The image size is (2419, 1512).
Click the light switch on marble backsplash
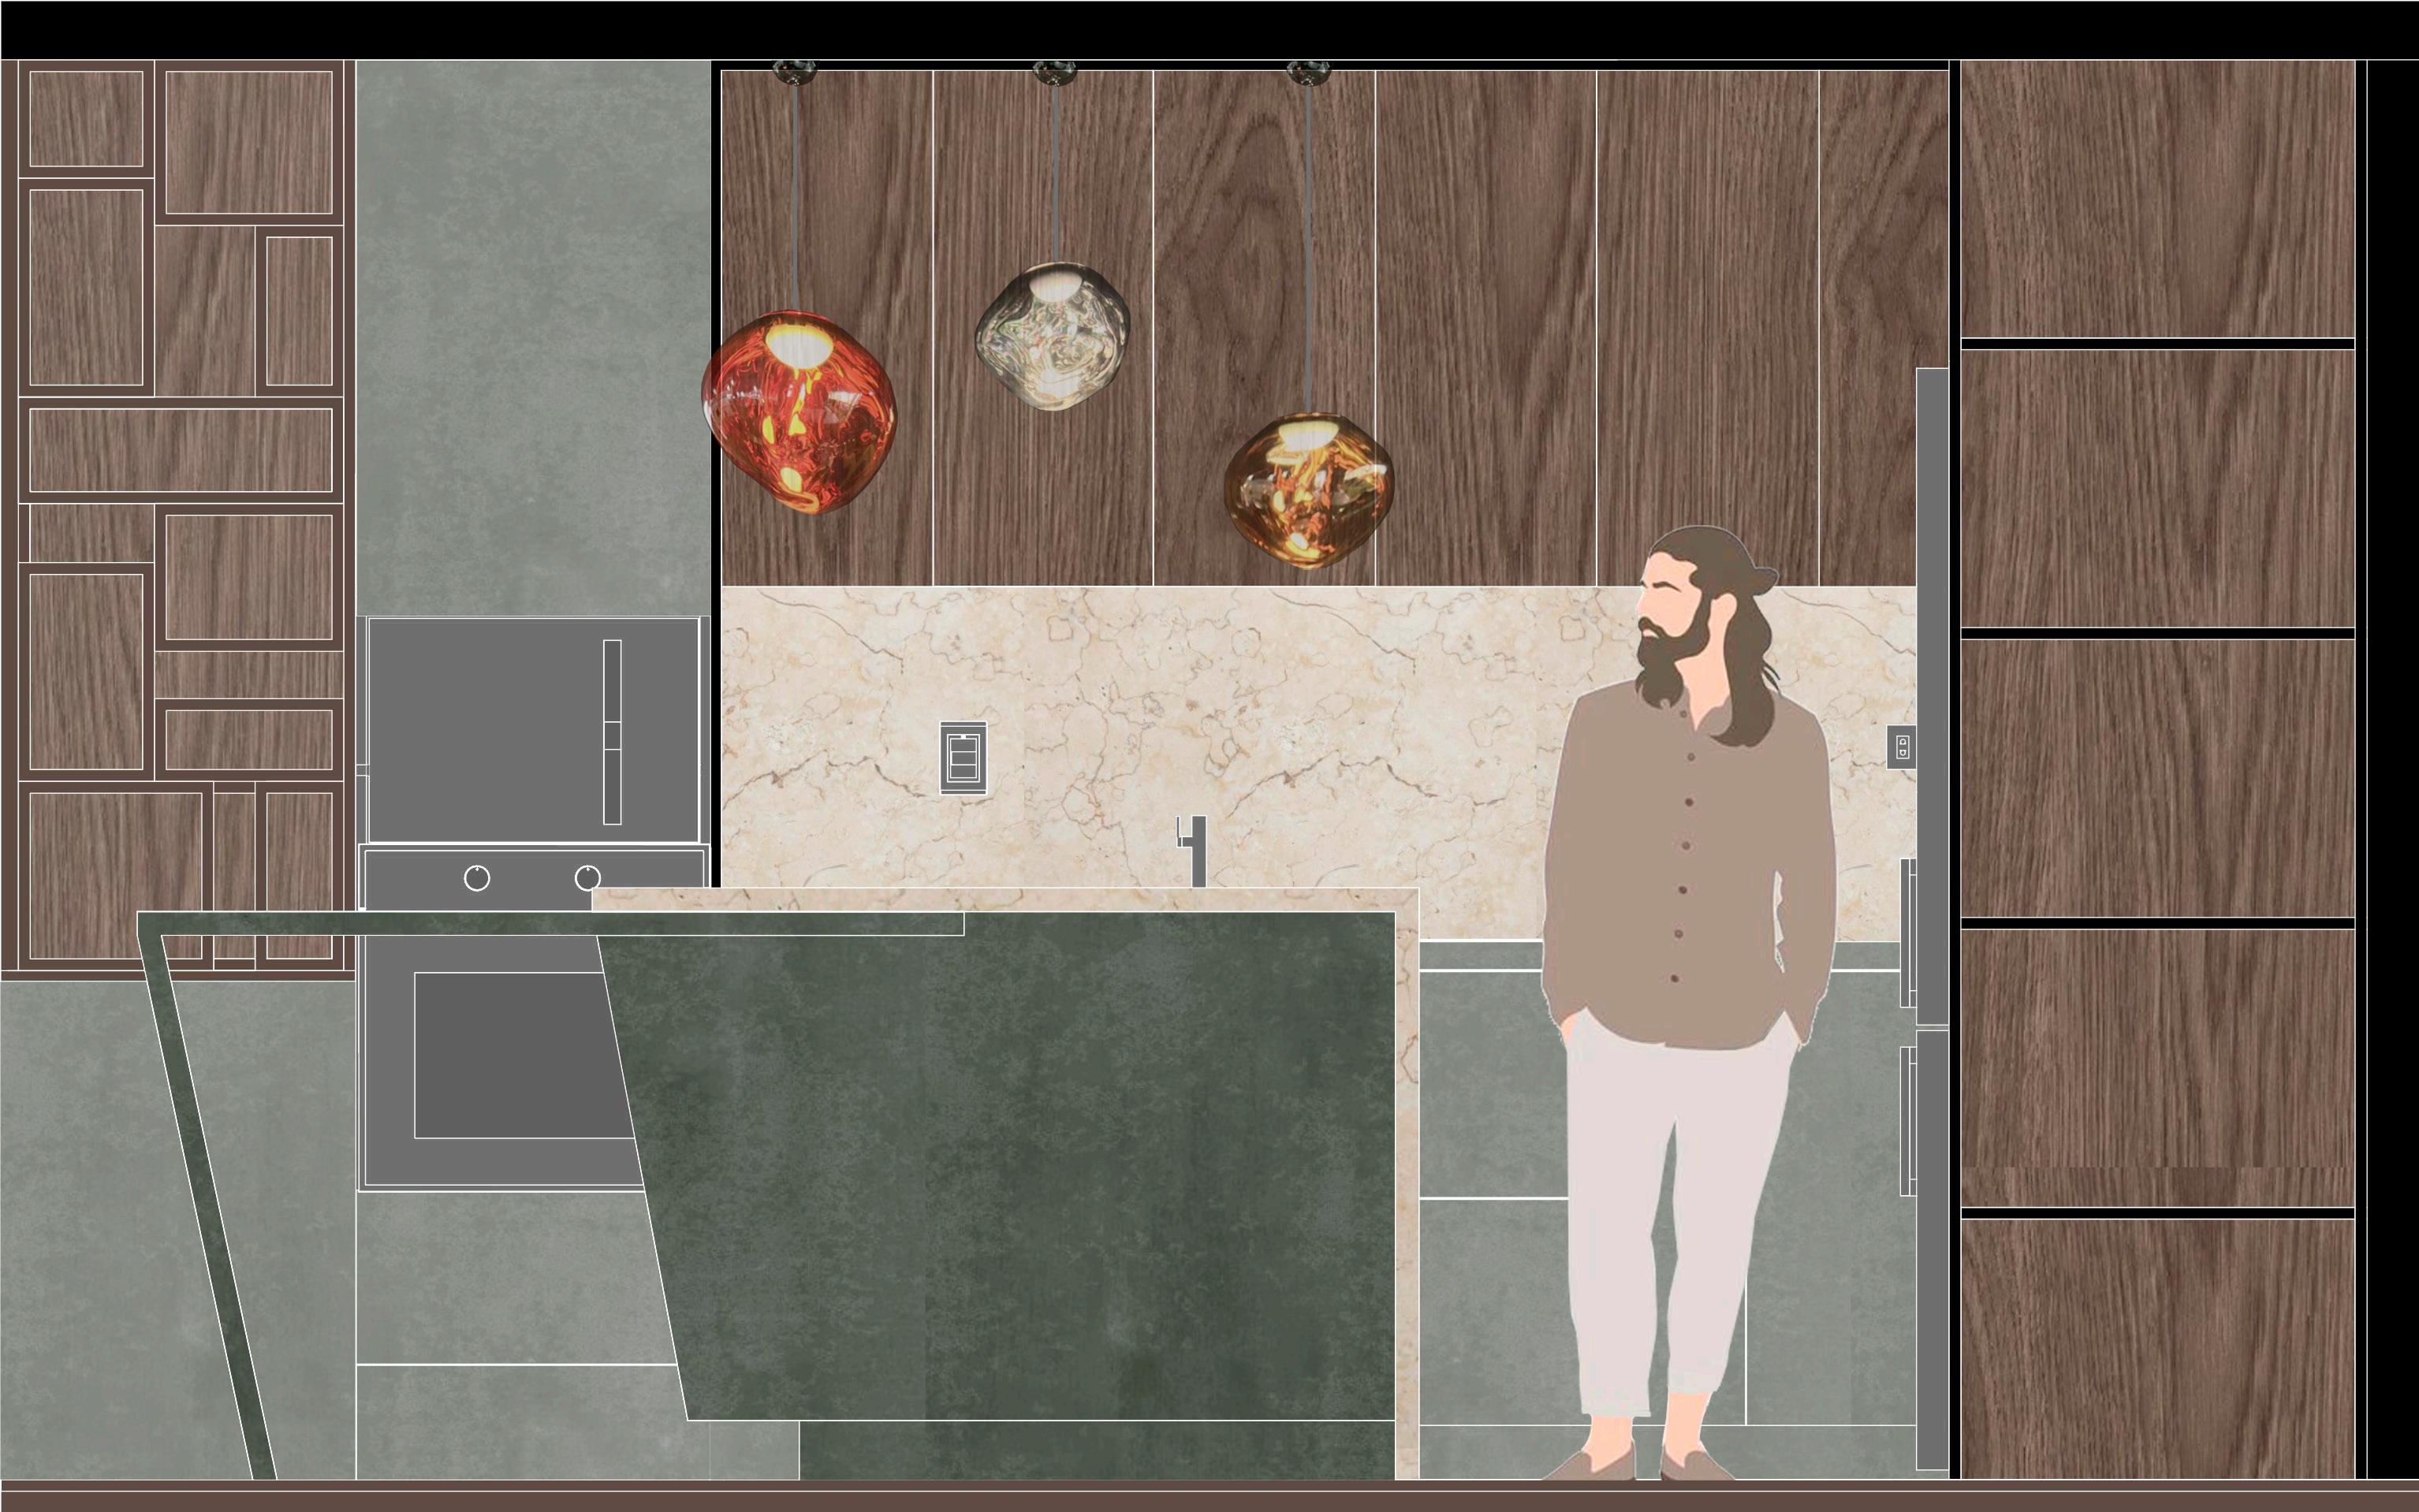963,758
